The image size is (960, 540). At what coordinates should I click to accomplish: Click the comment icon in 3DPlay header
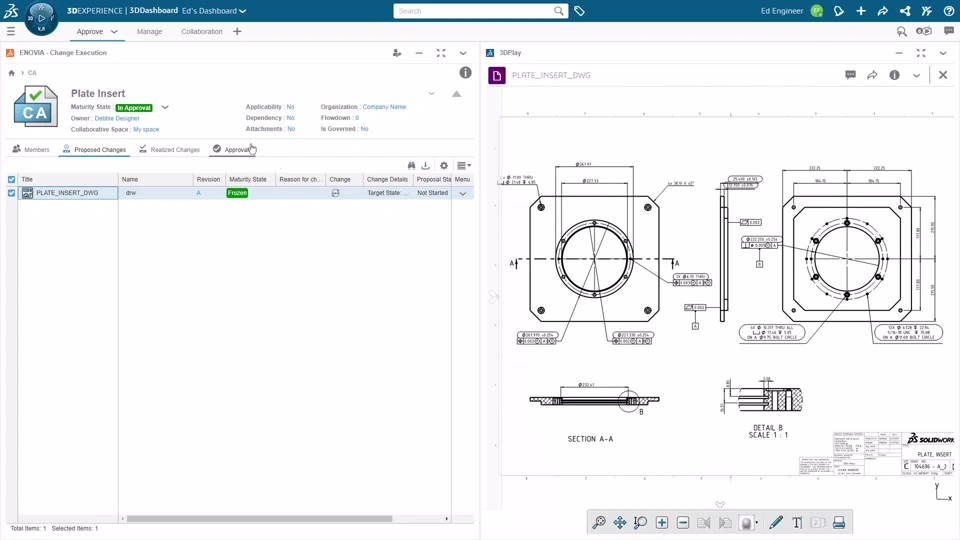point(850,75)
